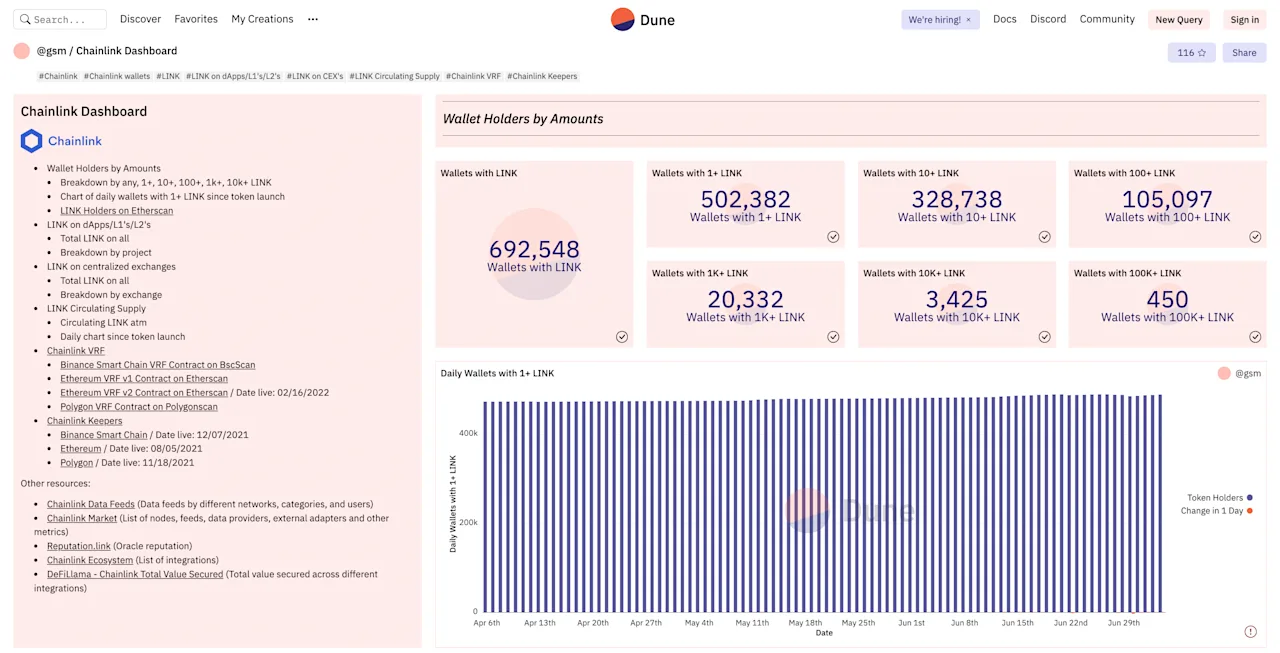Open the Docs link
The height and width of the screenshot is (653, 1280).
click(x=1004, y=19)
